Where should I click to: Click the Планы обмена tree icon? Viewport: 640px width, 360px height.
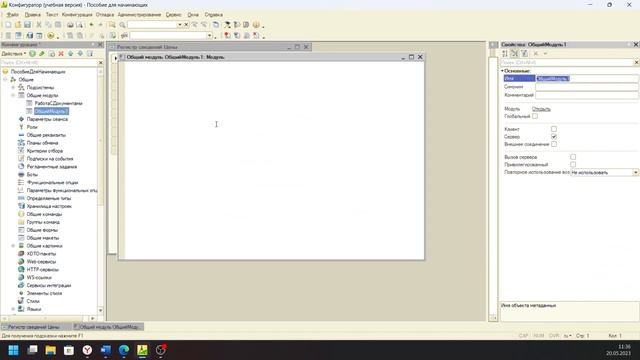pos(21,143)
